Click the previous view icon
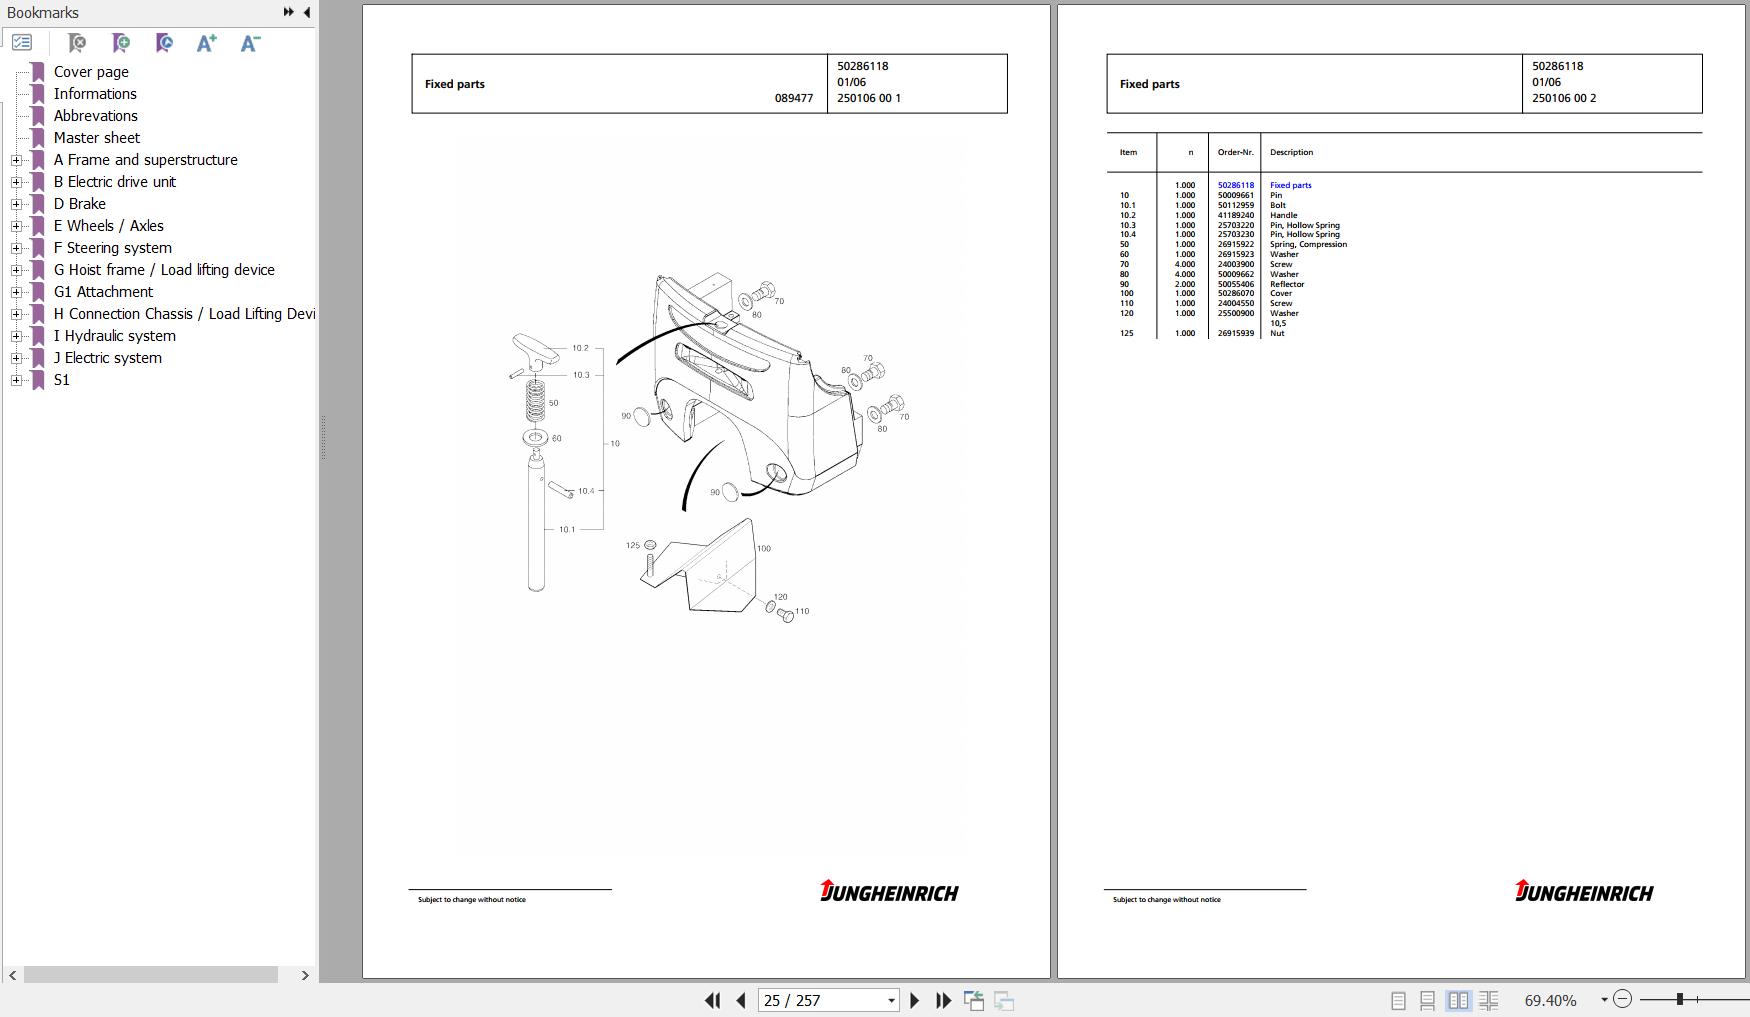 click(x=974, y=1000)
